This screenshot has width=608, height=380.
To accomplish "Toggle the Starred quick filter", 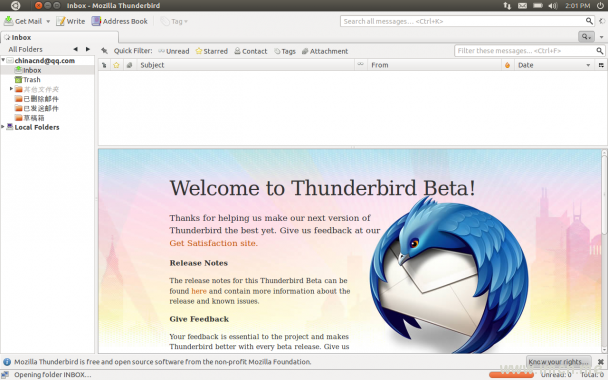I will pyautogui.click(x=212, y=51).
